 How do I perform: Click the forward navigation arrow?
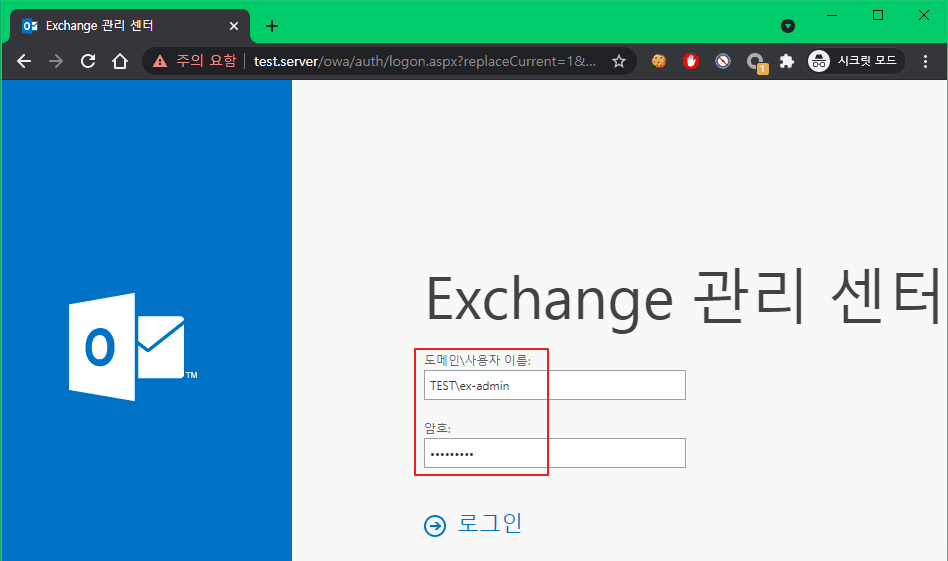pos(56,61)
